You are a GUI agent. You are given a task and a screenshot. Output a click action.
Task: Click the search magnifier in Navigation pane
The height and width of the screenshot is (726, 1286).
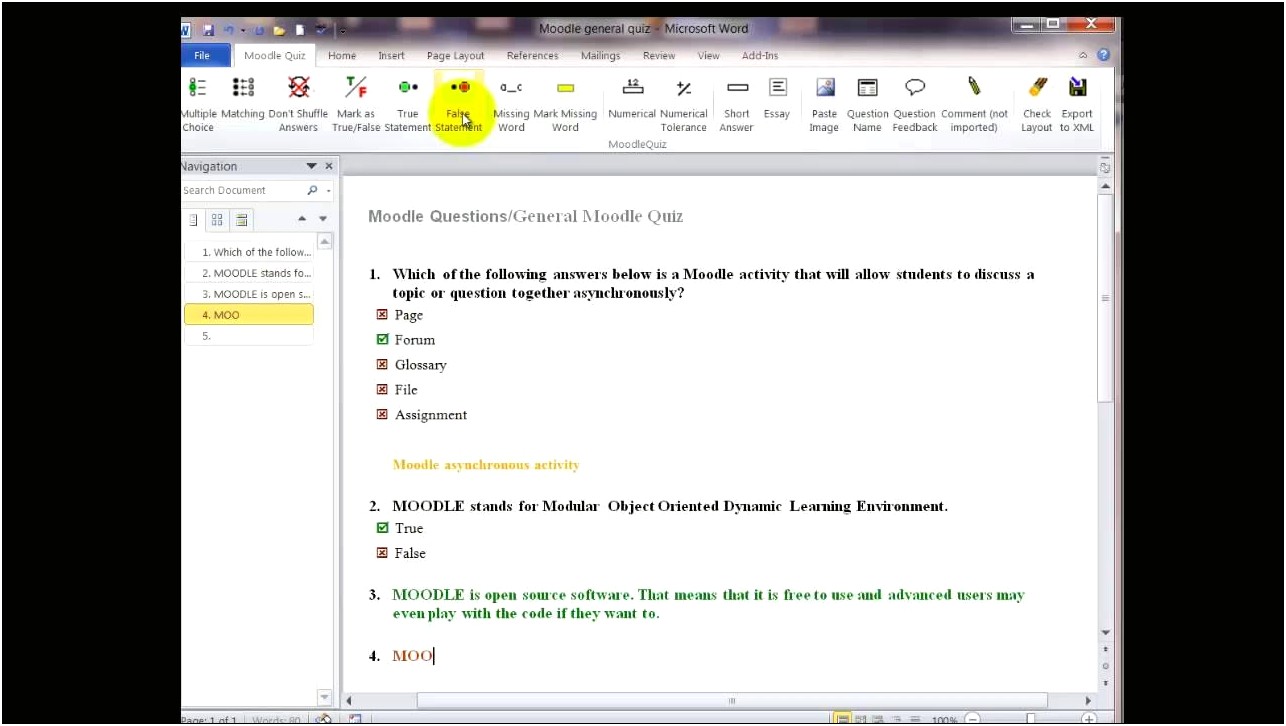[x=312, y=190]
